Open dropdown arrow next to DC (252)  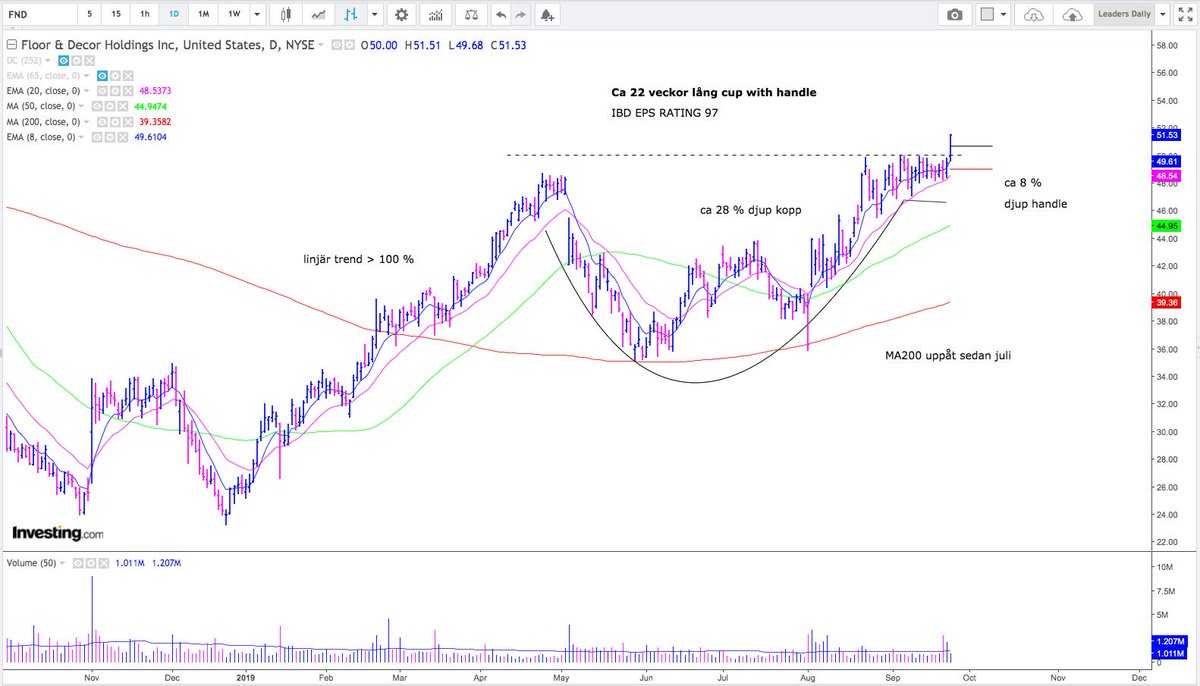coord(47,61)
